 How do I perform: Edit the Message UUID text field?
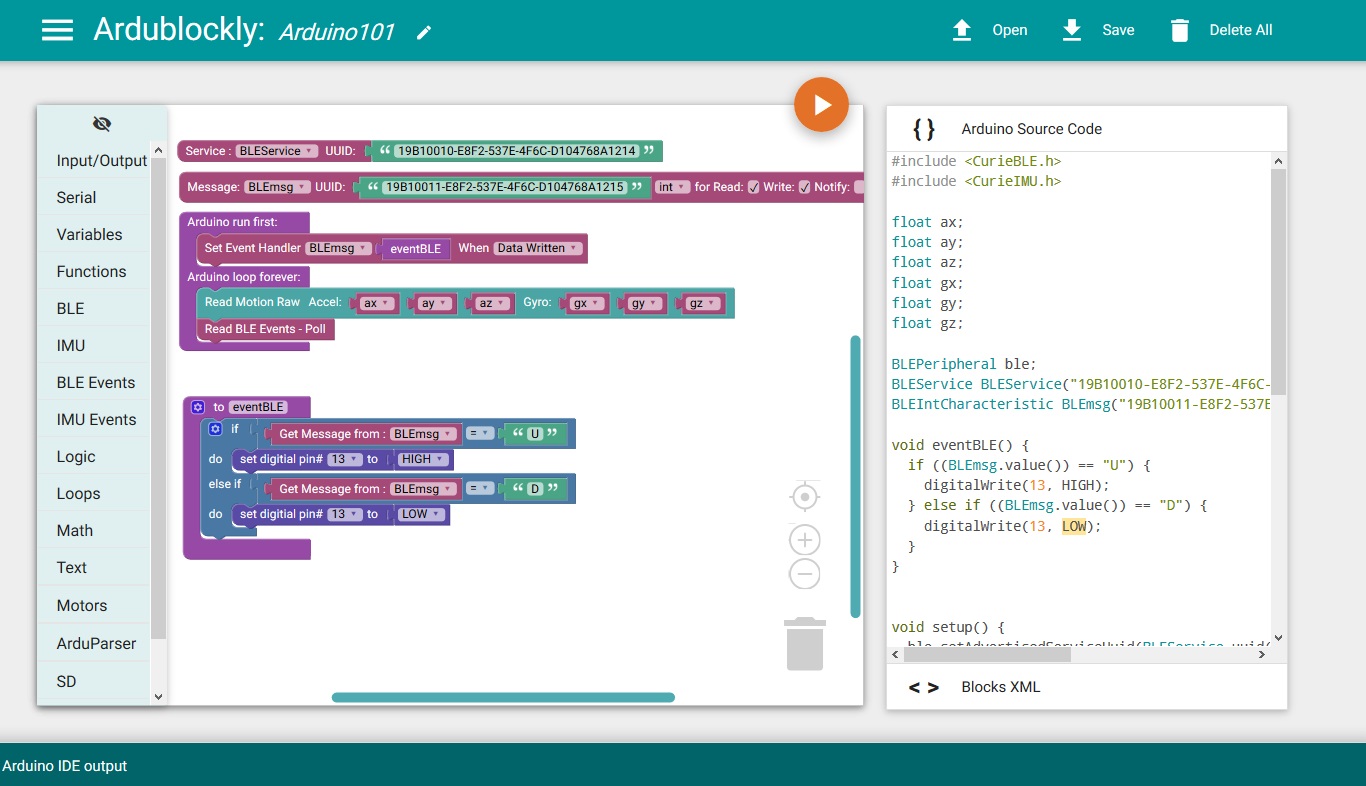point(505,187)
